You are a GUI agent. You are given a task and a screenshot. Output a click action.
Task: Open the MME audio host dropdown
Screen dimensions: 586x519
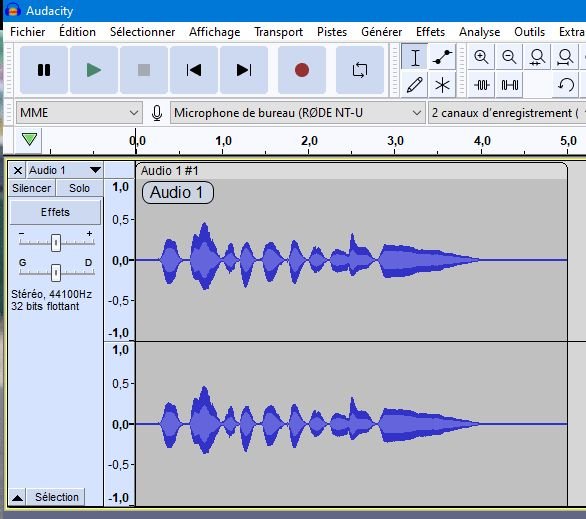pos(79,112)
